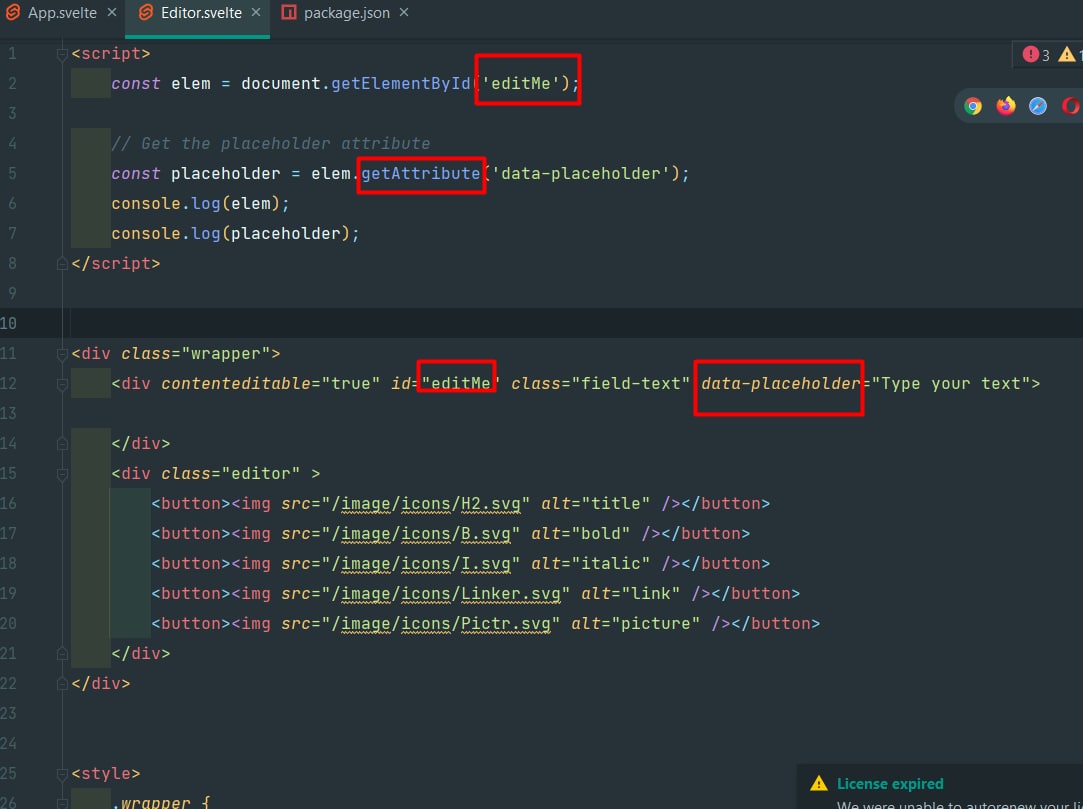Image resolution: width=1083 pixels, height=809 pixels.
Task: Open preview in Chrome browser
Action: click(973, 106)
